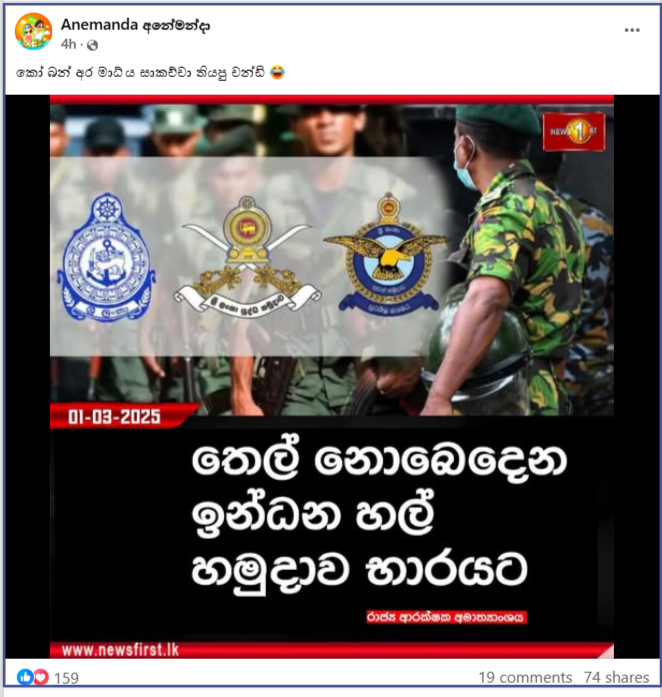
Task: Click the 4h post timestamp
Action: [x=69, y=44]
